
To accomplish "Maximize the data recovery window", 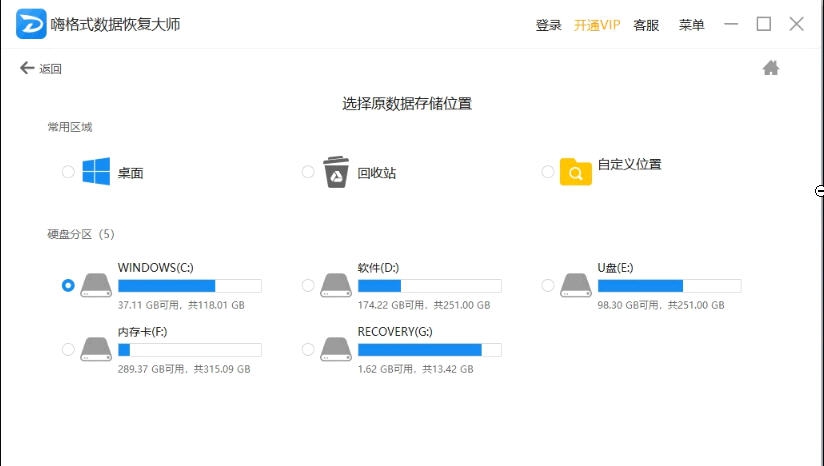I will [x=764, y=24].
